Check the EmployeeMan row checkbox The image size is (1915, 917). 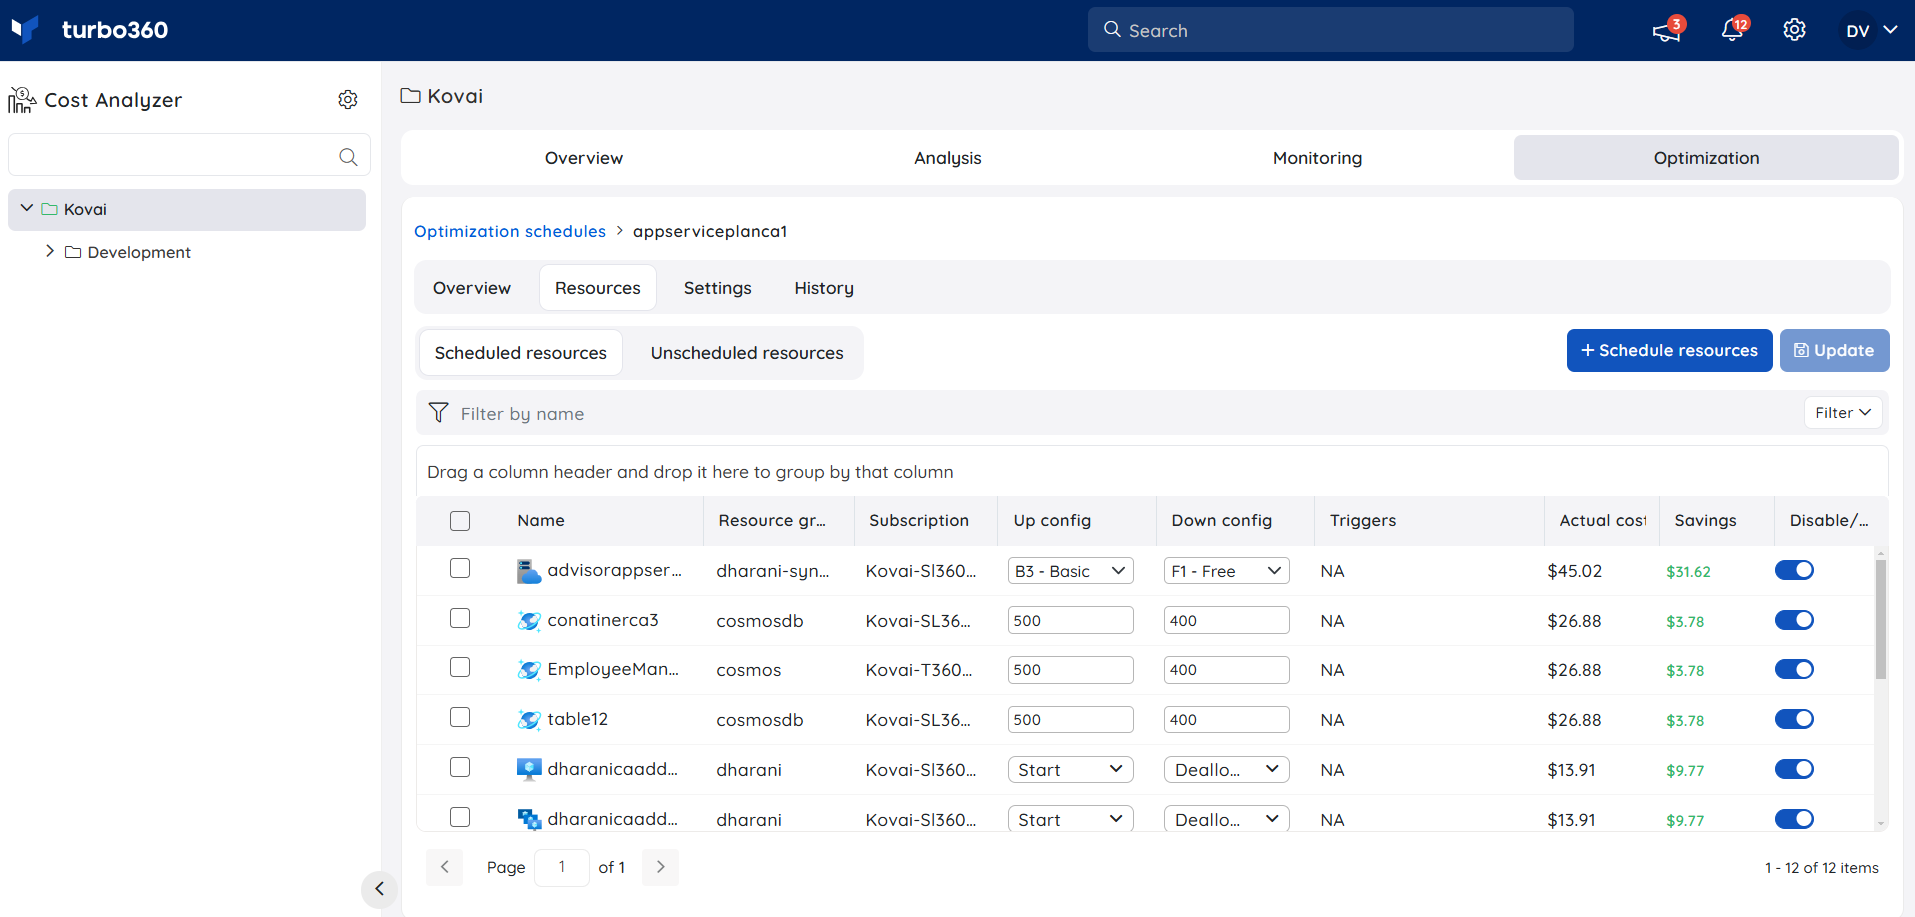(x=460, y=667)
